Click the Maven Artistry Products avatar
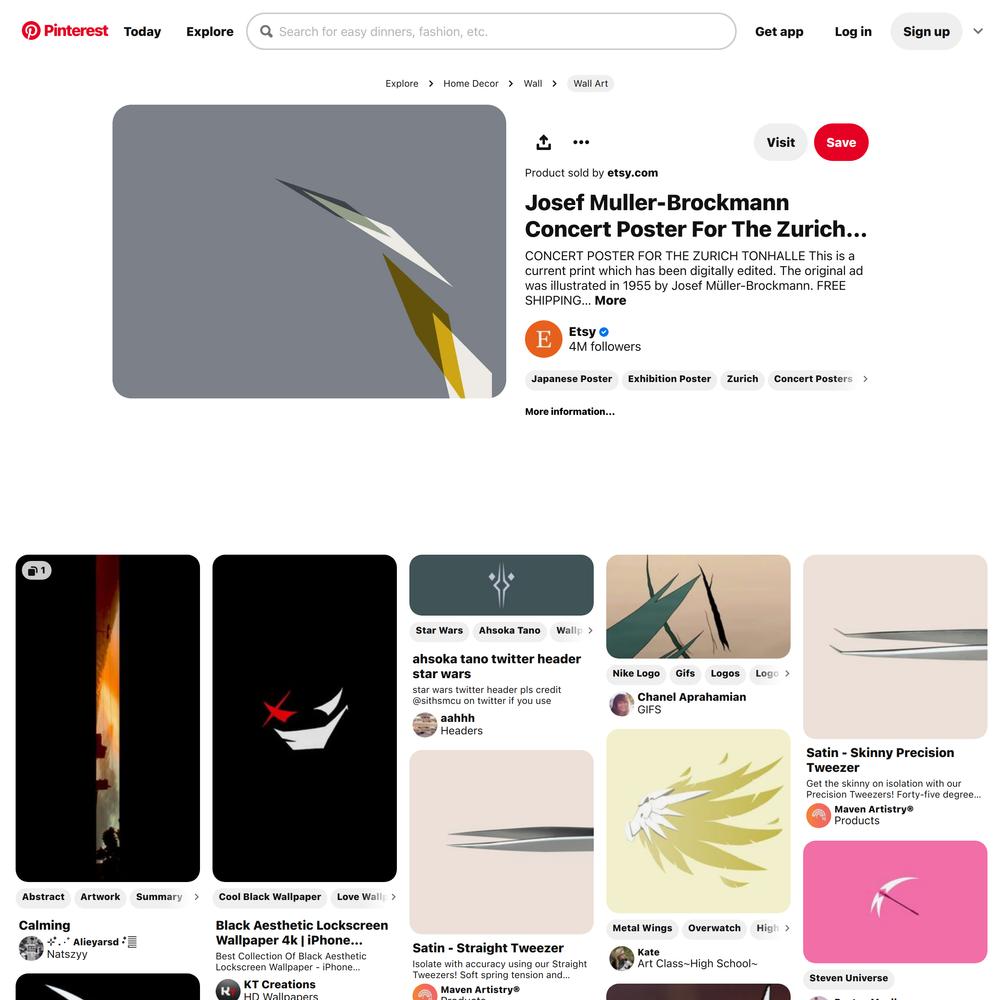The width and height of the screenshot is (1000, 1000). pos(818,815)
